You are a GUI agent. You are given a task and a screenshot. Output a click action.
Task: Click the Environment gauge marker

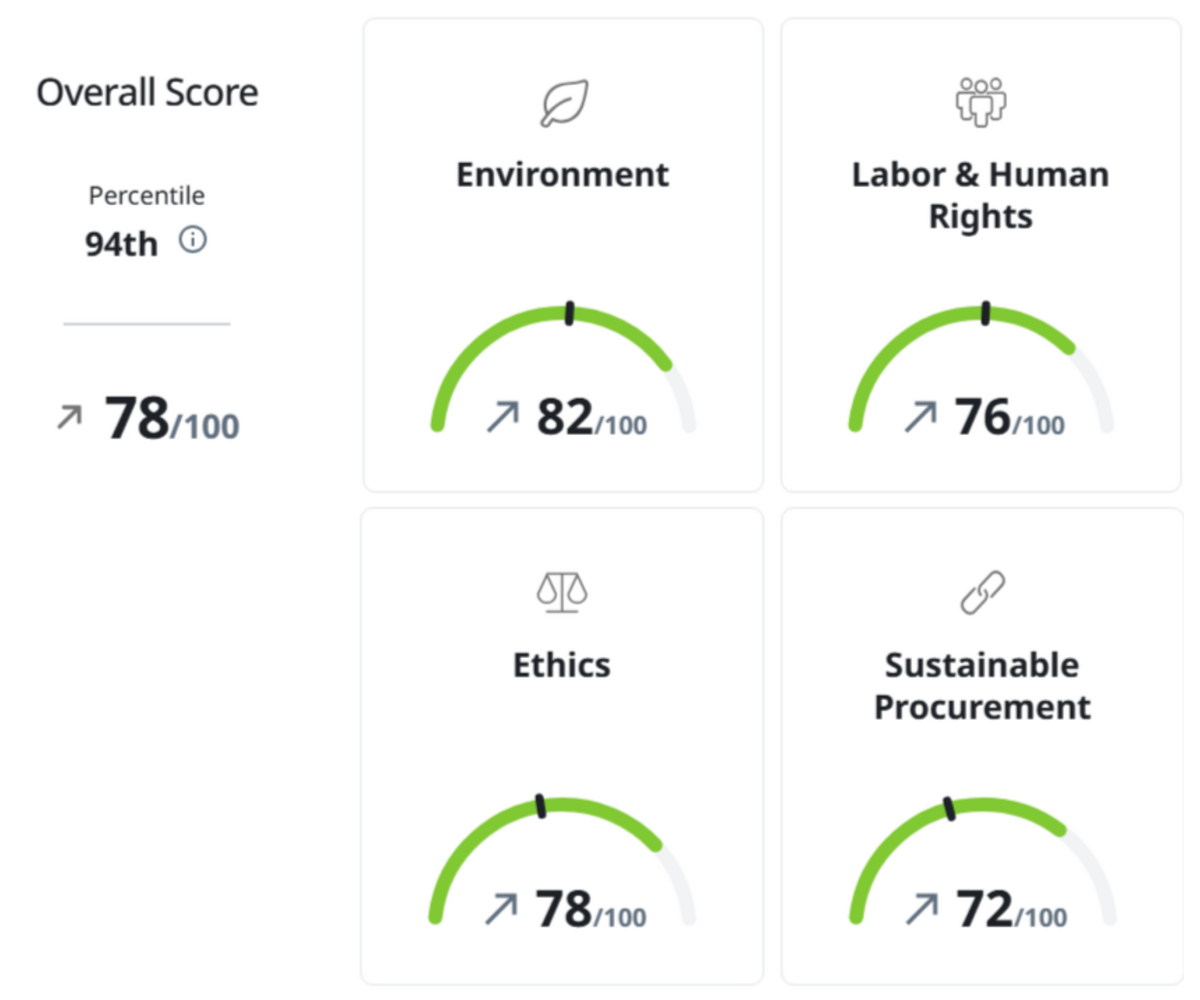(568, 313)
